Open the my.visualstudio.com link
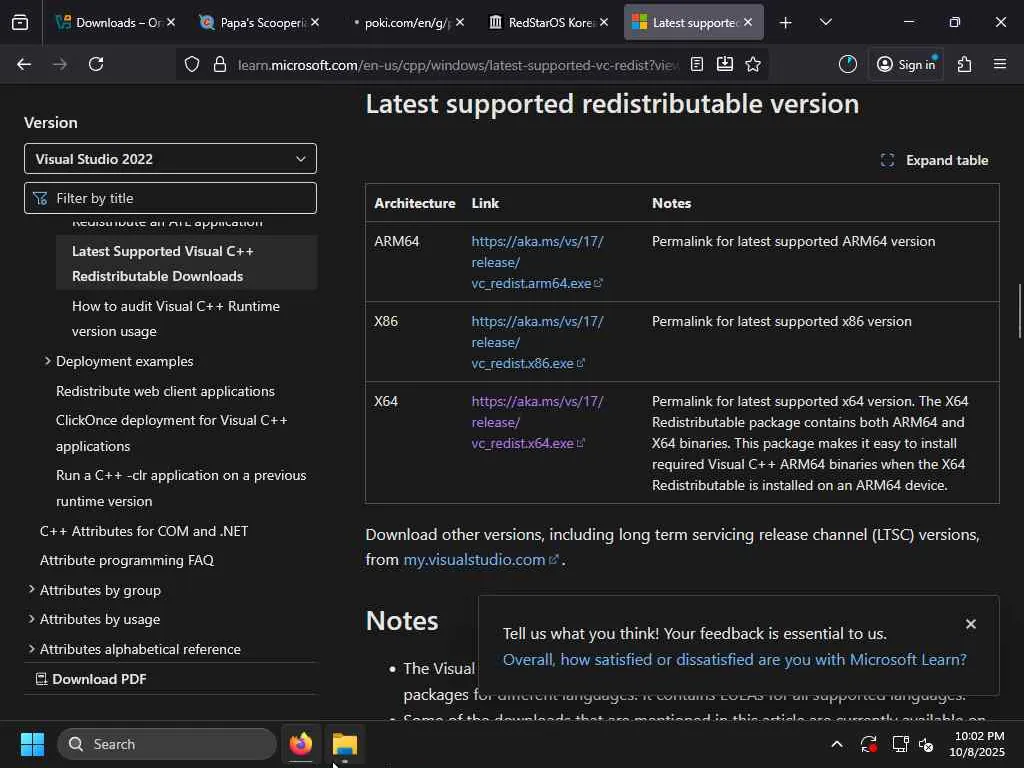Viewport: 1024px width, 768px height. [474, 560]
